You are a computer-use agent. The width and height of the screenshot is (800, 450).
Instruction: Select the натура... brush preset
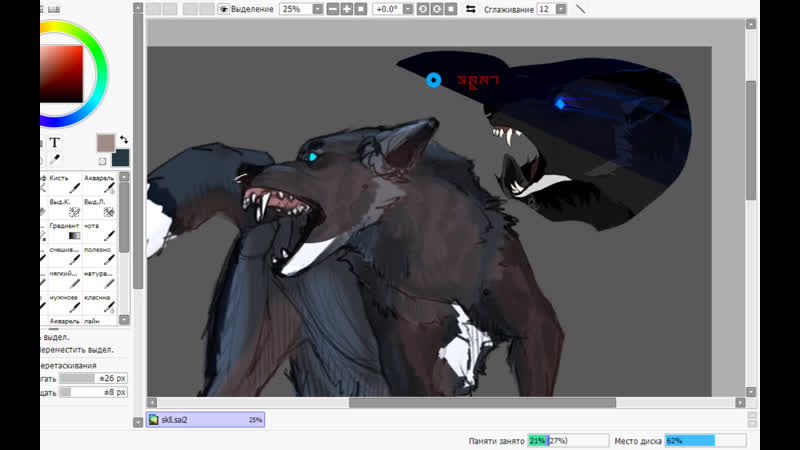tap(99, 280)
